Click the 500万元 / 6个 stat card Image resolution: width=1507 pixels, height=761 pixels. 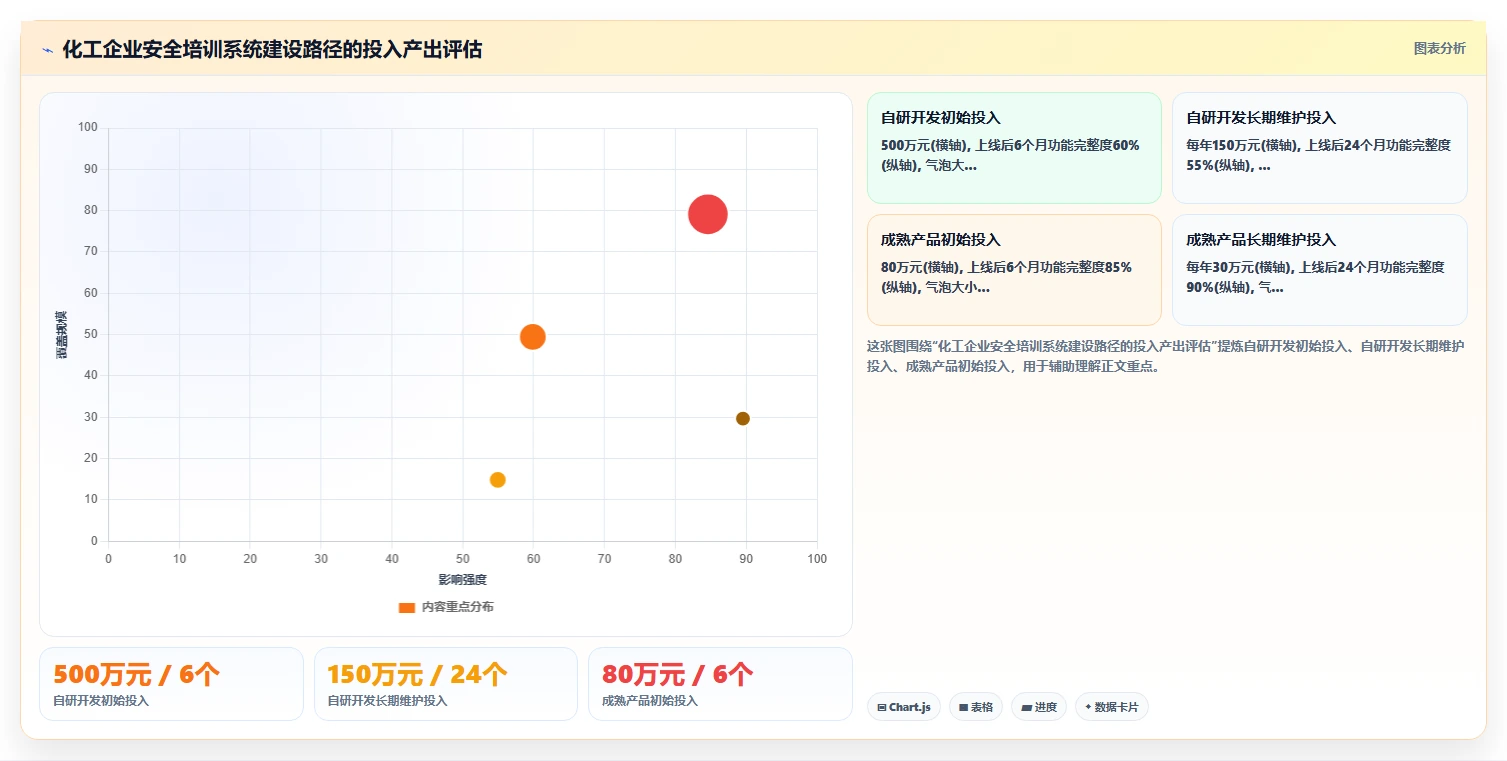tap(171, 684)
